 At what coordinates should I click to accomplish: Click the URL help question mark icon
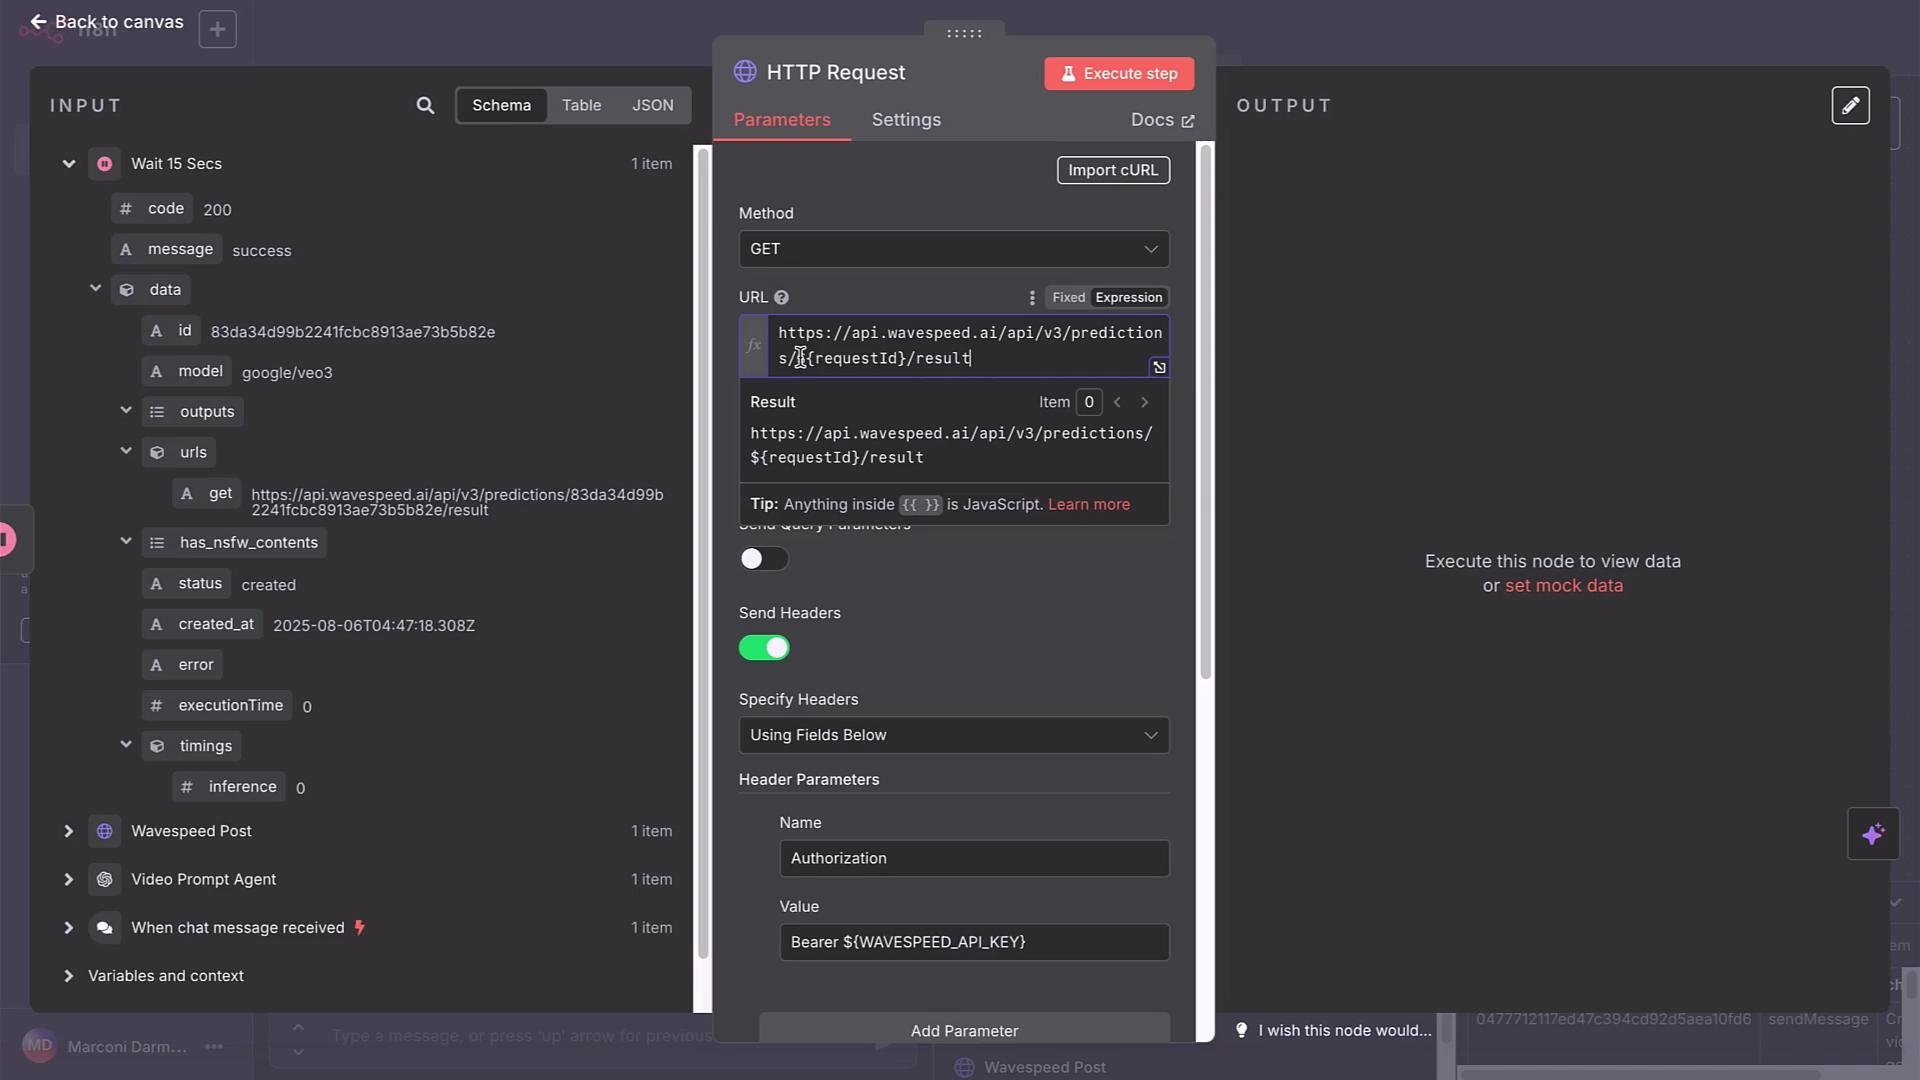point(781,298)
